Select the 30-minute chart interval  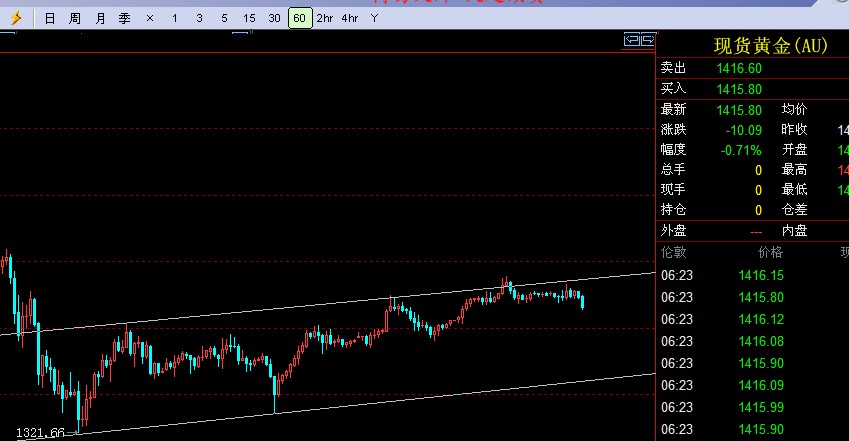coord(275,18)
